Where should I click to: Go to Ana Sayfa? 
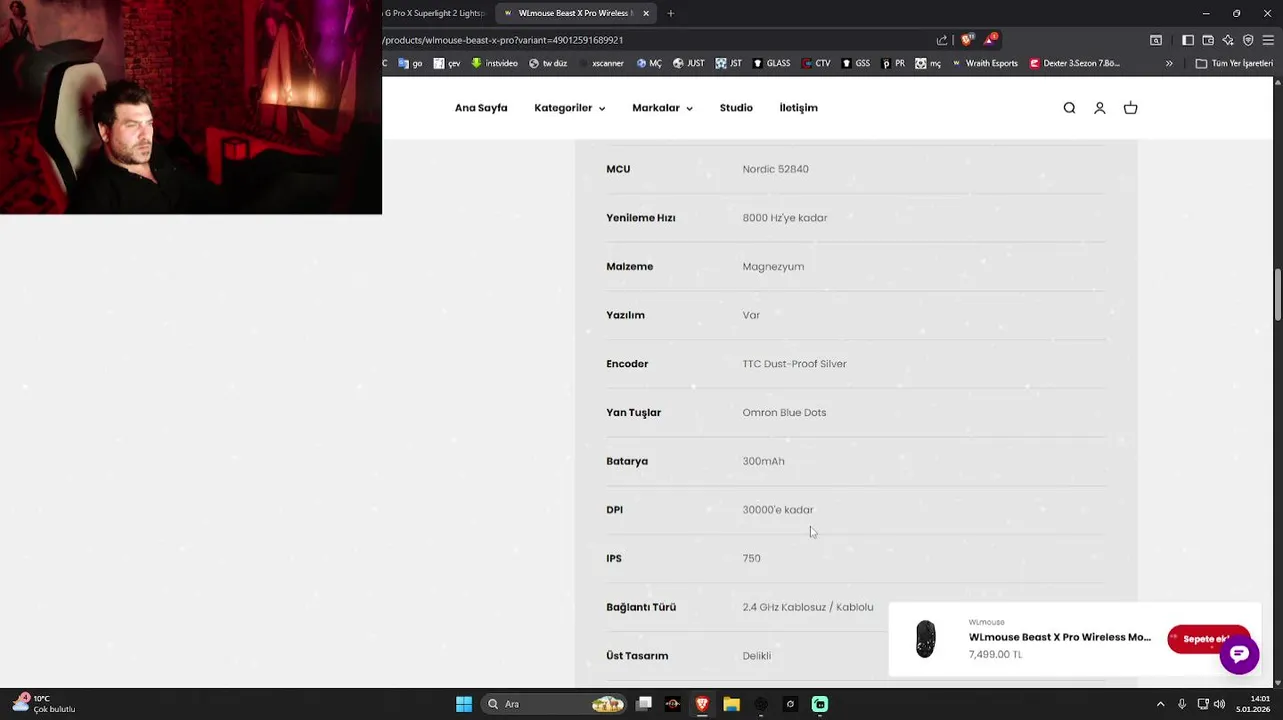tap(481, 108)
